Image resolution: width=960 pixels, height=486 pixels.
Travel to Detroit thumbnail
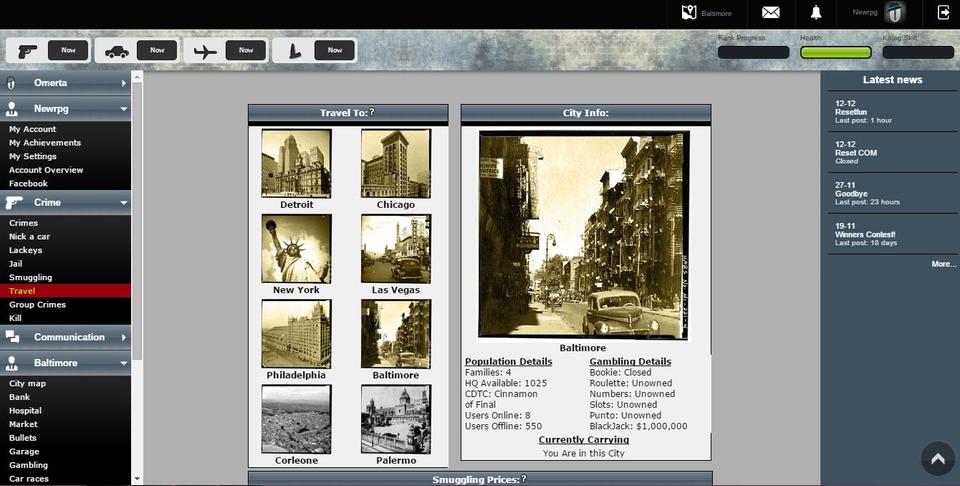coord(296,163)
